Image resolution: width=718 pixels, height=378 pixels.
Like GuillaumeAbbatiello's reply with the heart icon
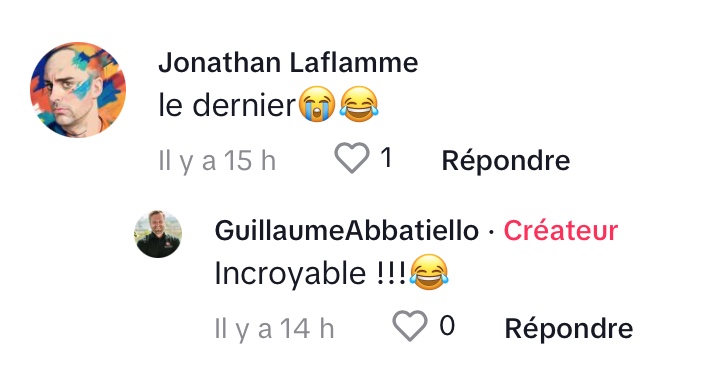pyautogui.click(x=410, y=326)
